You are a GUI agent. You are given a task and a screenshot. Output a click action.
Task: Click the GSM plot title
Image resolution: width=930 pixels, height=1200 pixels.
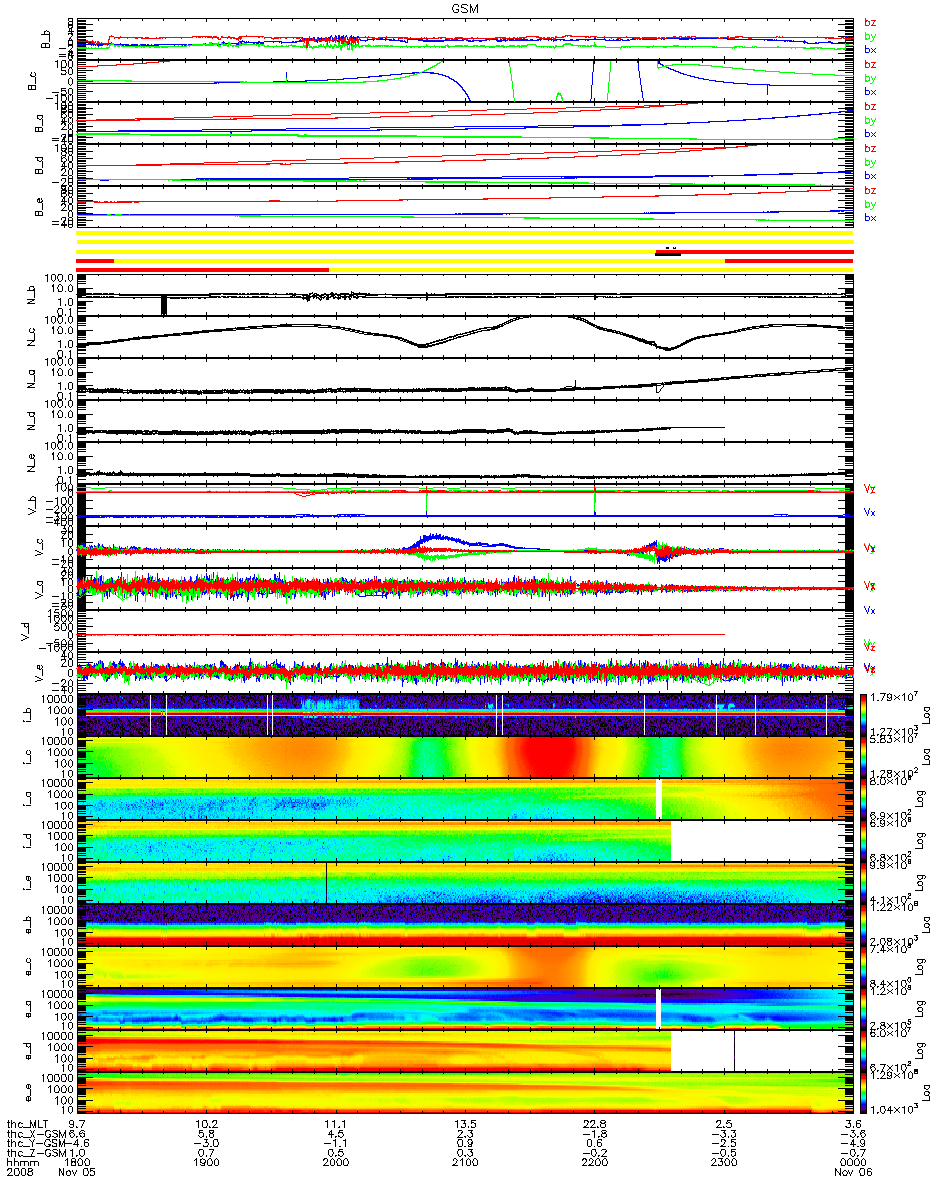pos(465,7)
